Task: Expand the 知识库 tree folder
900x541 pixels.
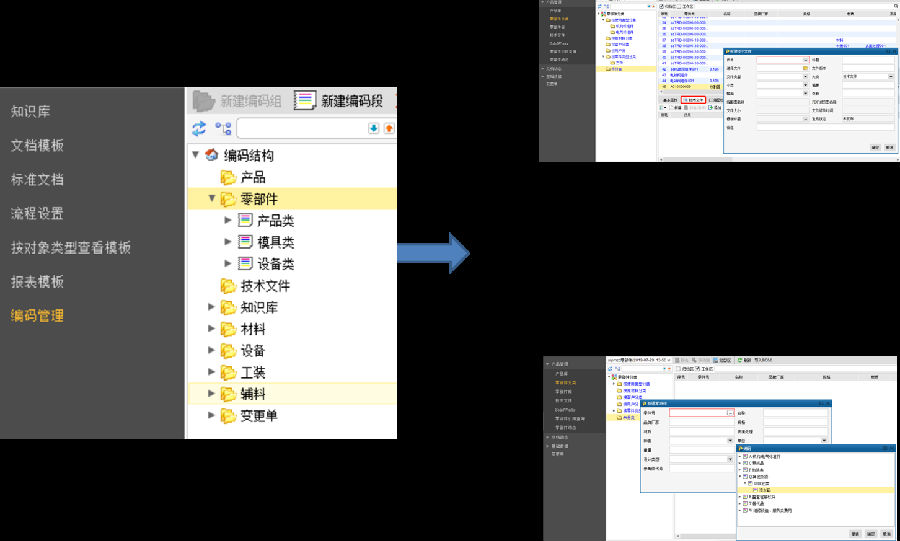Action: 211,308
